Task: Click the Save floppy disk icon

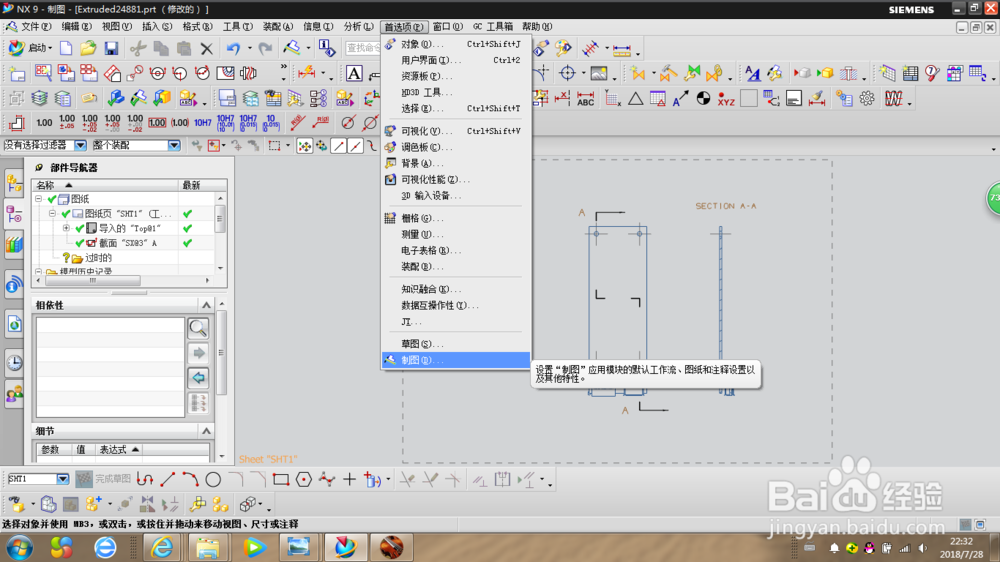Action: click(111, 48)
